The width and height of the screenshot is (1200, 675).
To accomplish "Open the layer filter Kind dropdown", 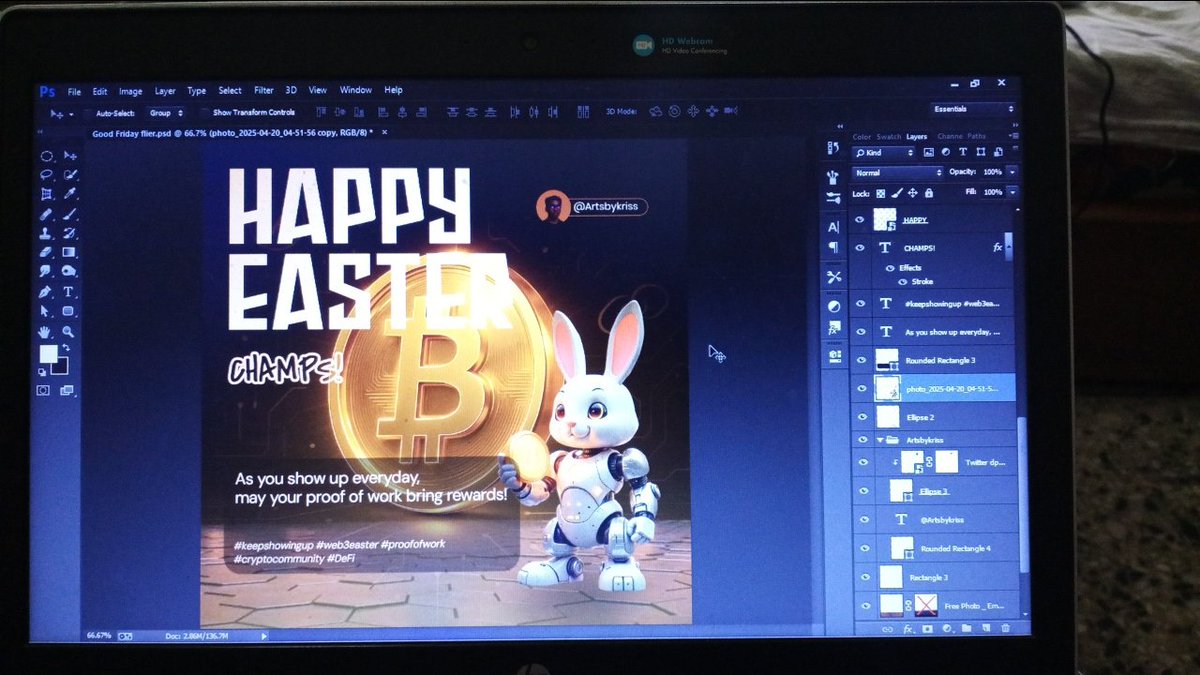I will [885, 153].
